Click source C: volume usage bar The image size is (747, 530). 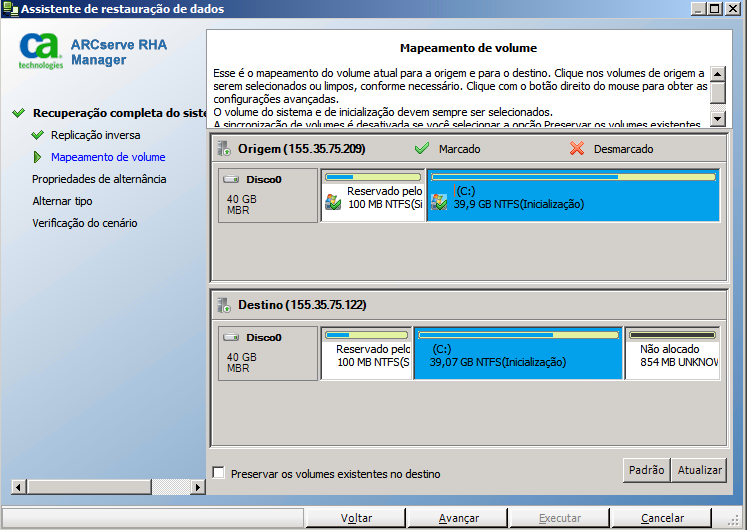tap(573, 177)
